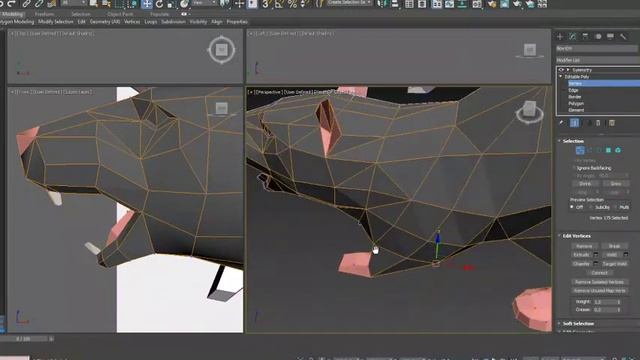The image size is (640, 360).
Task: Click the Grow selection button
Action: click(616, 184)
